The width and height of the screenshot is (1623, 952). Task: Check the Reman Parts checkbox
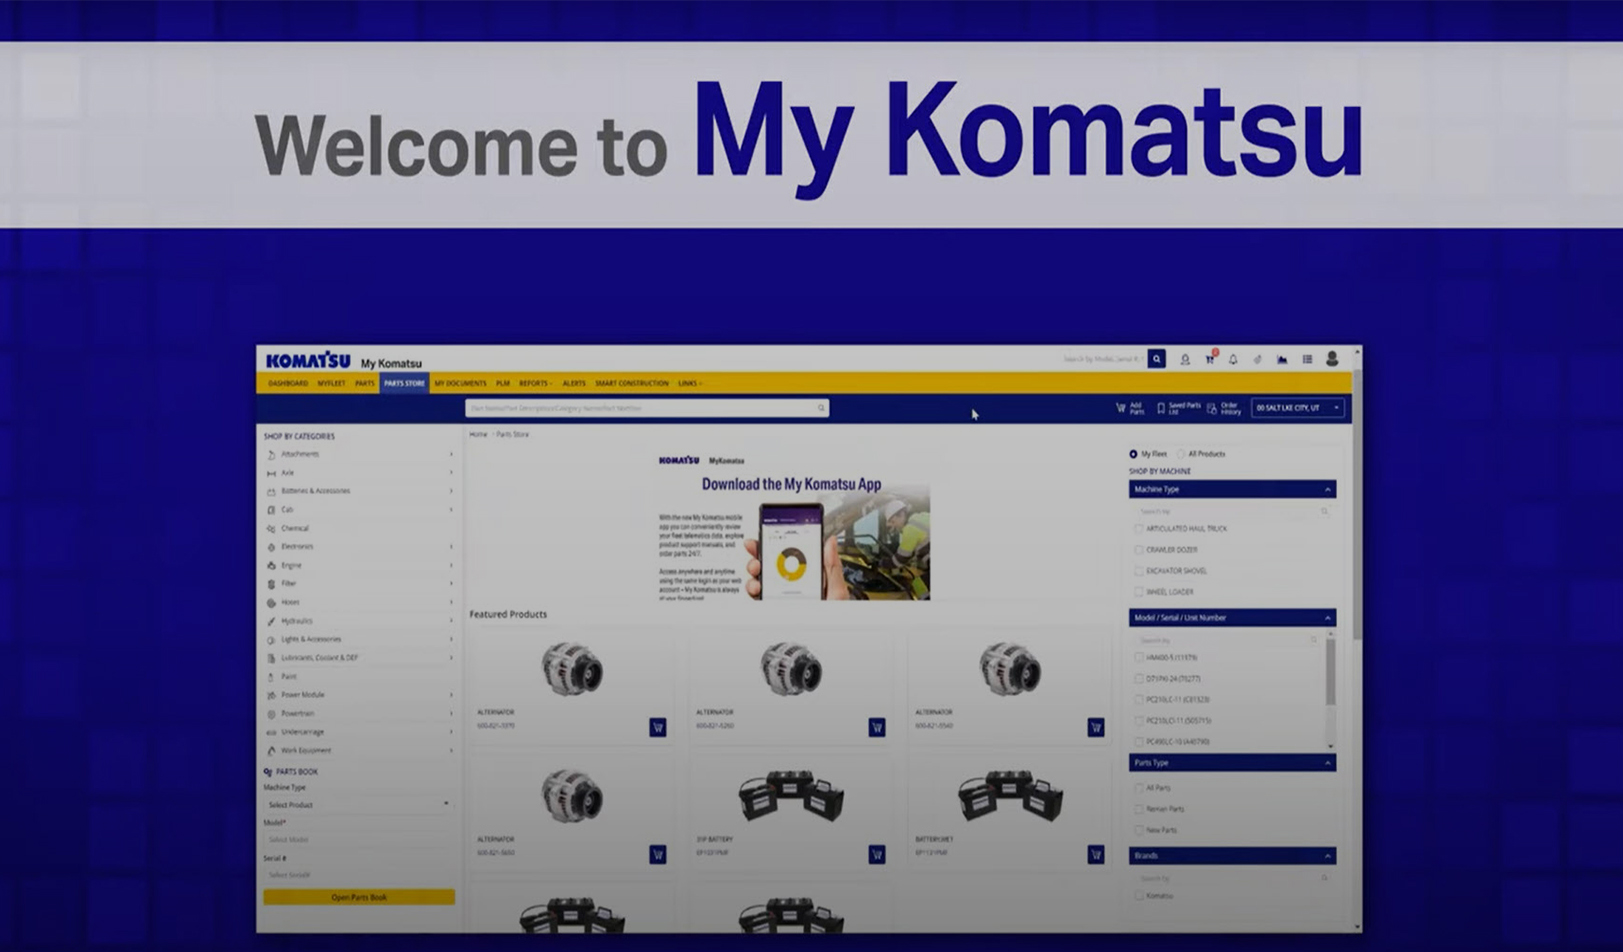point(1138,809)
